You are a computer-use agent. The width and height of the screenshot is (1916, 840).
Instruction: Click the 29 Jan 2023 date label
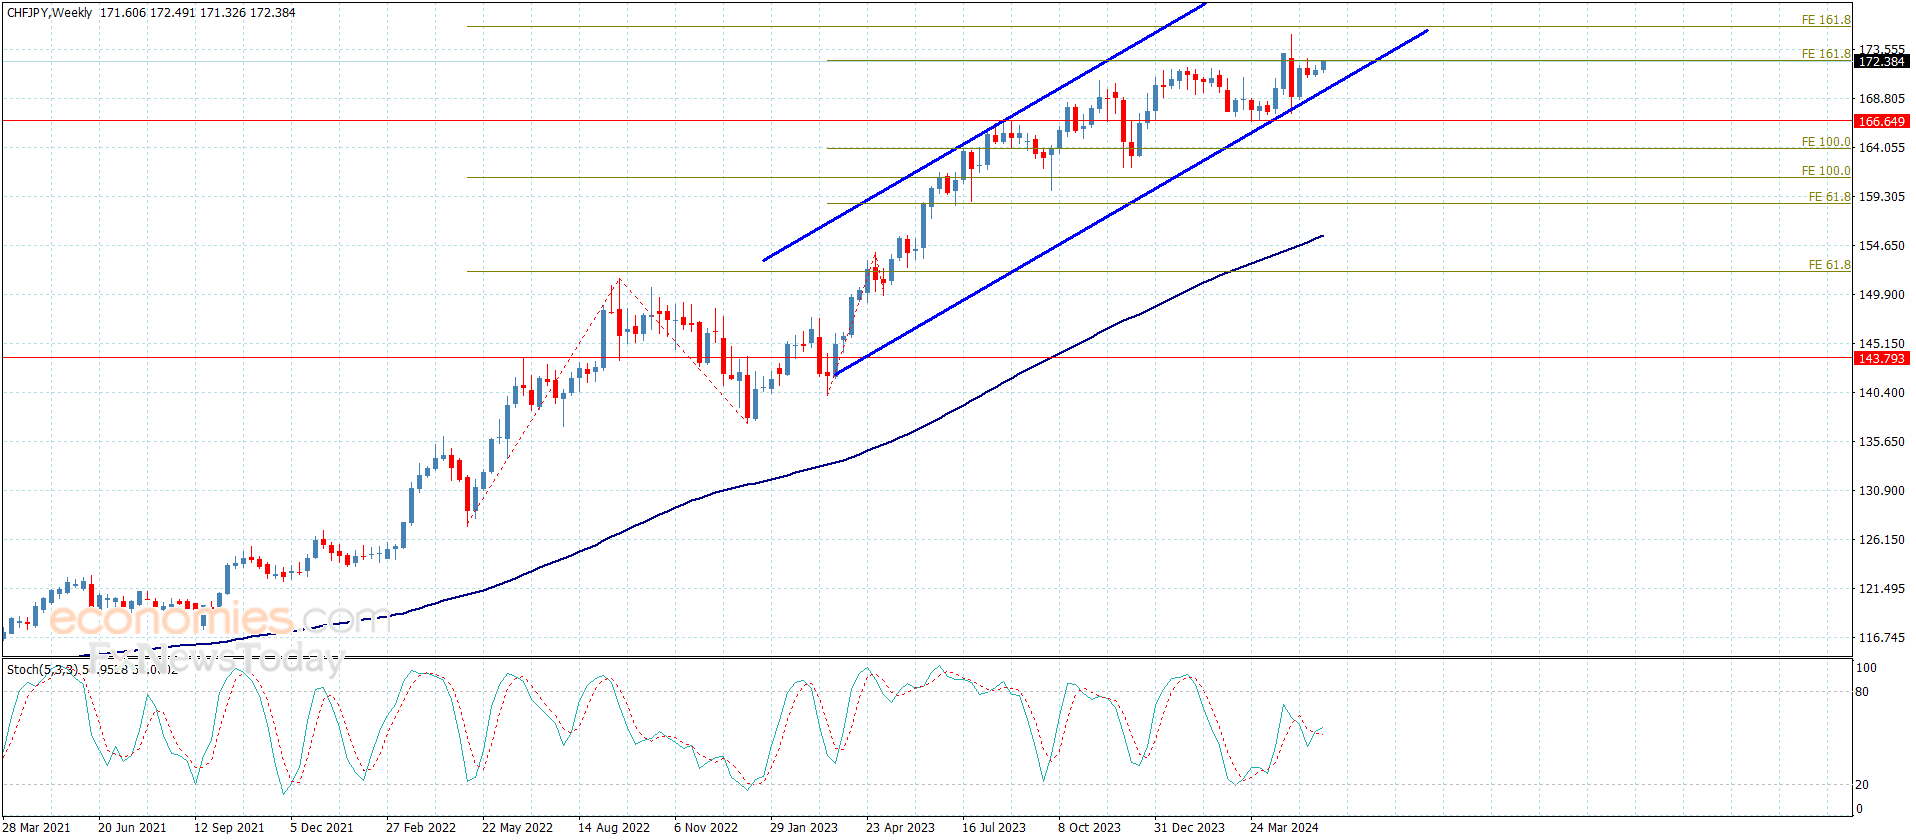(804, 828)
